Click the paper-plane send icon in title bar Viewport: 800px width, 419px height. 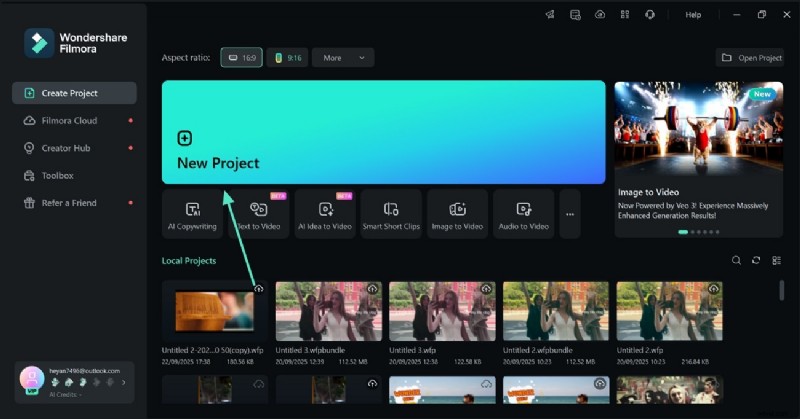(x=550, y=15)
